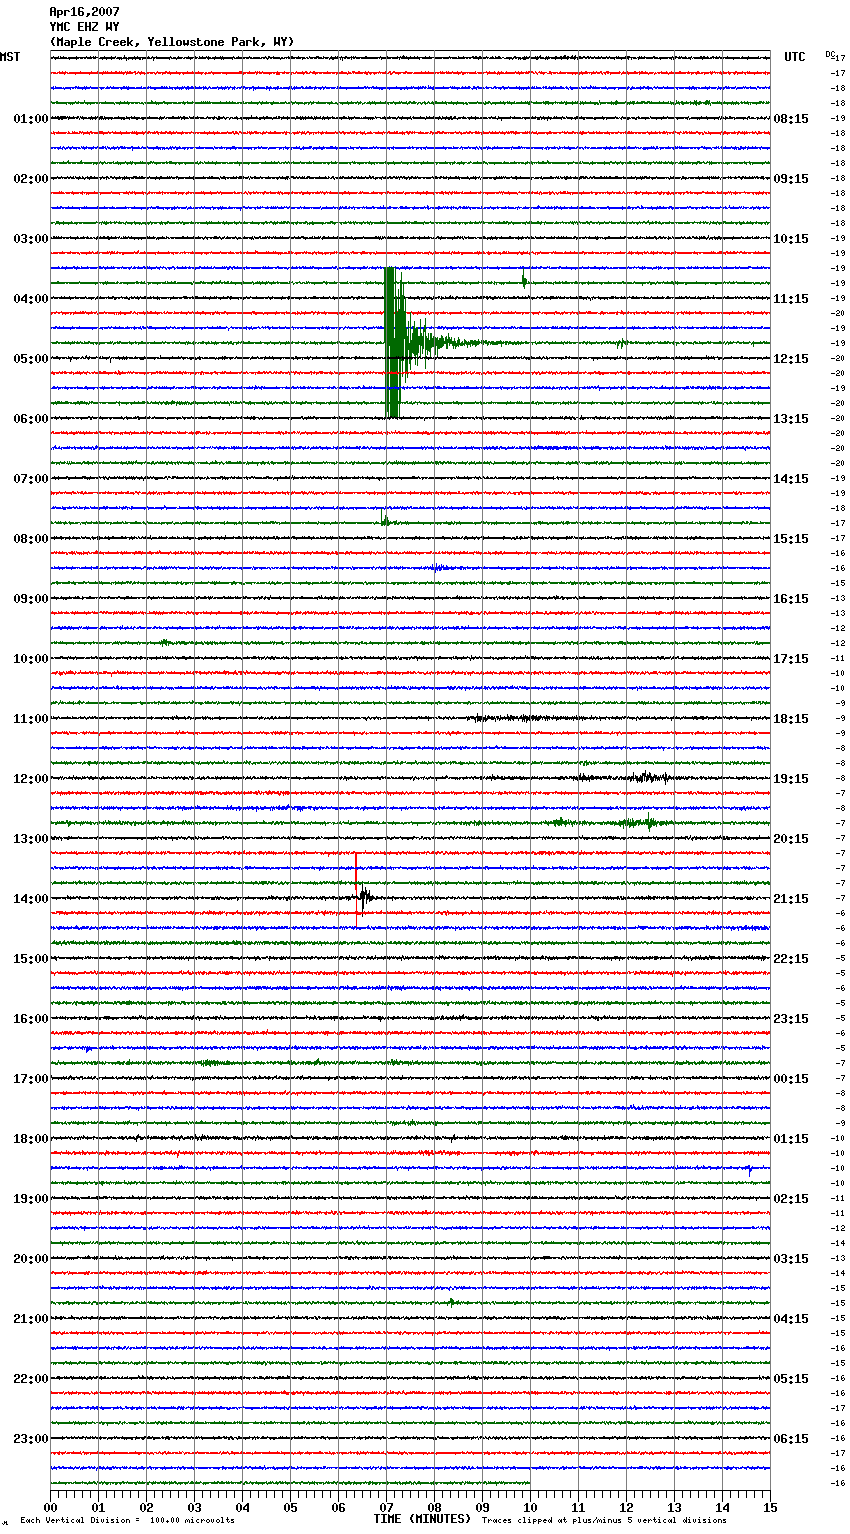Choose the 17:15 UTC time label

(791, 659)
